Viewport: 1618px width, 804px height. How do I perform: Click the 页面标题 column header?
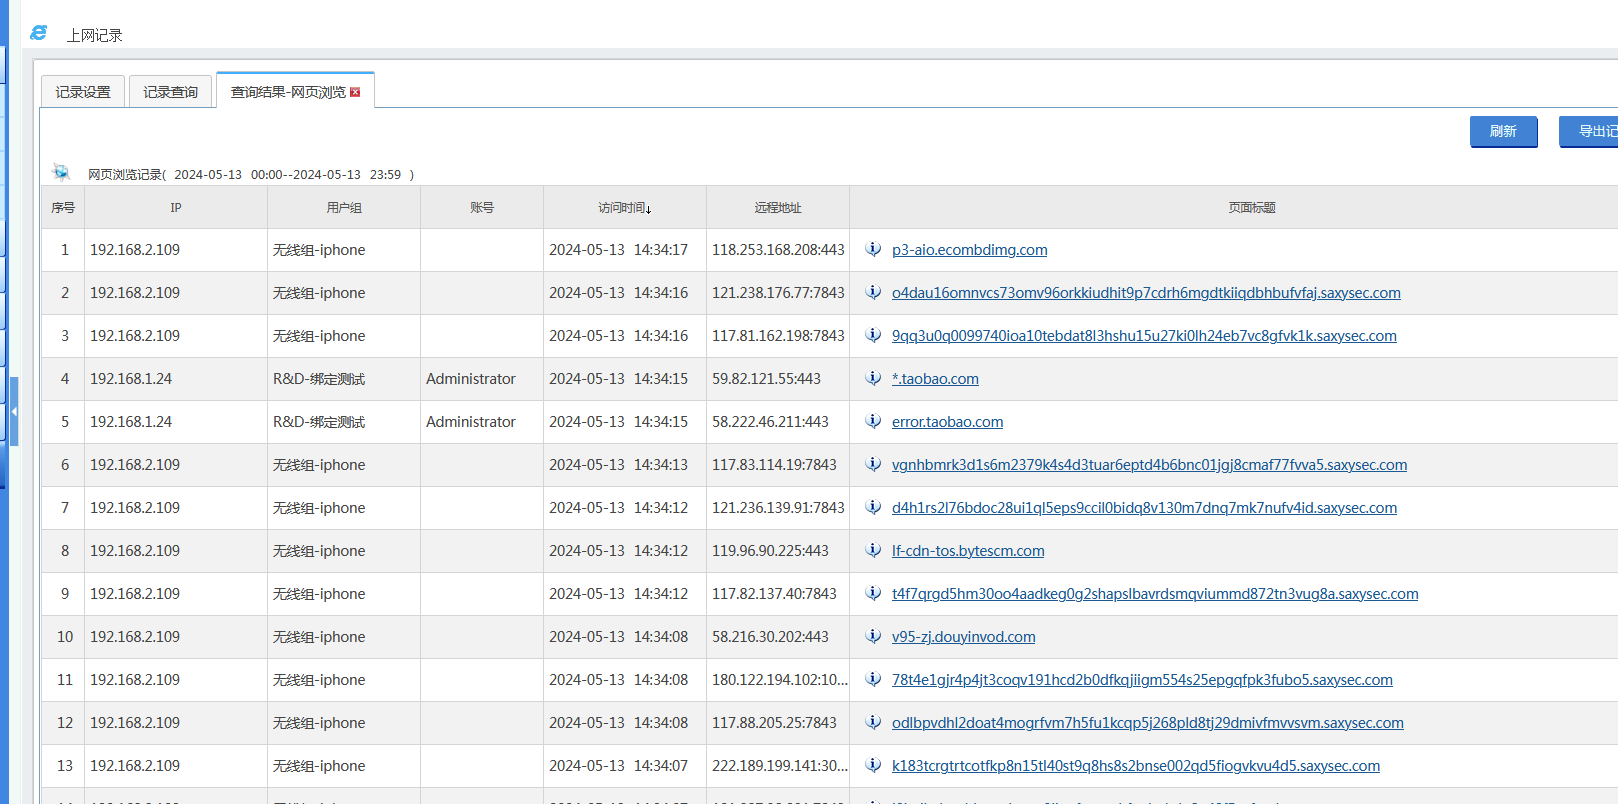coord(1251,208)
